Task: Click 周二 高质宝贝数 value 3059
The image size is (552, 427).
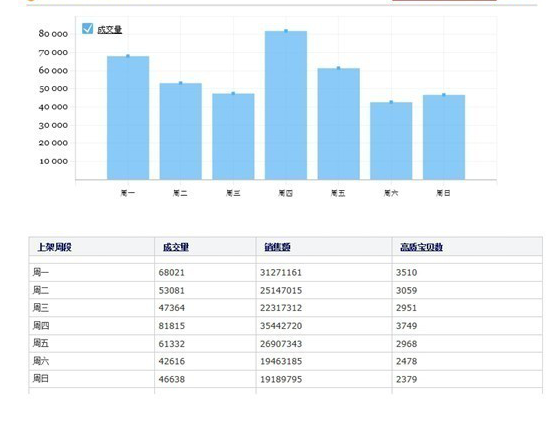Action: pyautogui.click(x=407, y=290)
